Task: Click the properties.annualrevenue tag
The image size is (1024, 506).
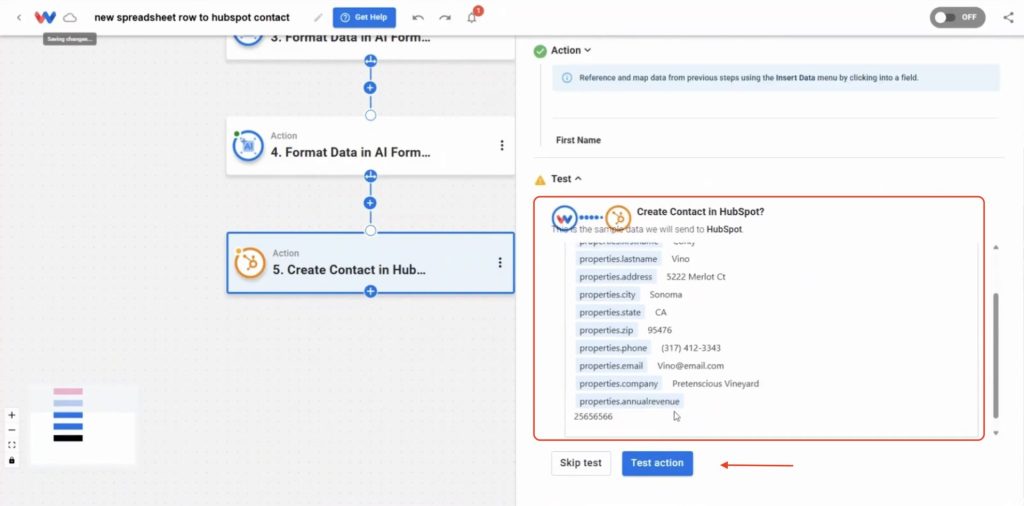Action: 630,402
